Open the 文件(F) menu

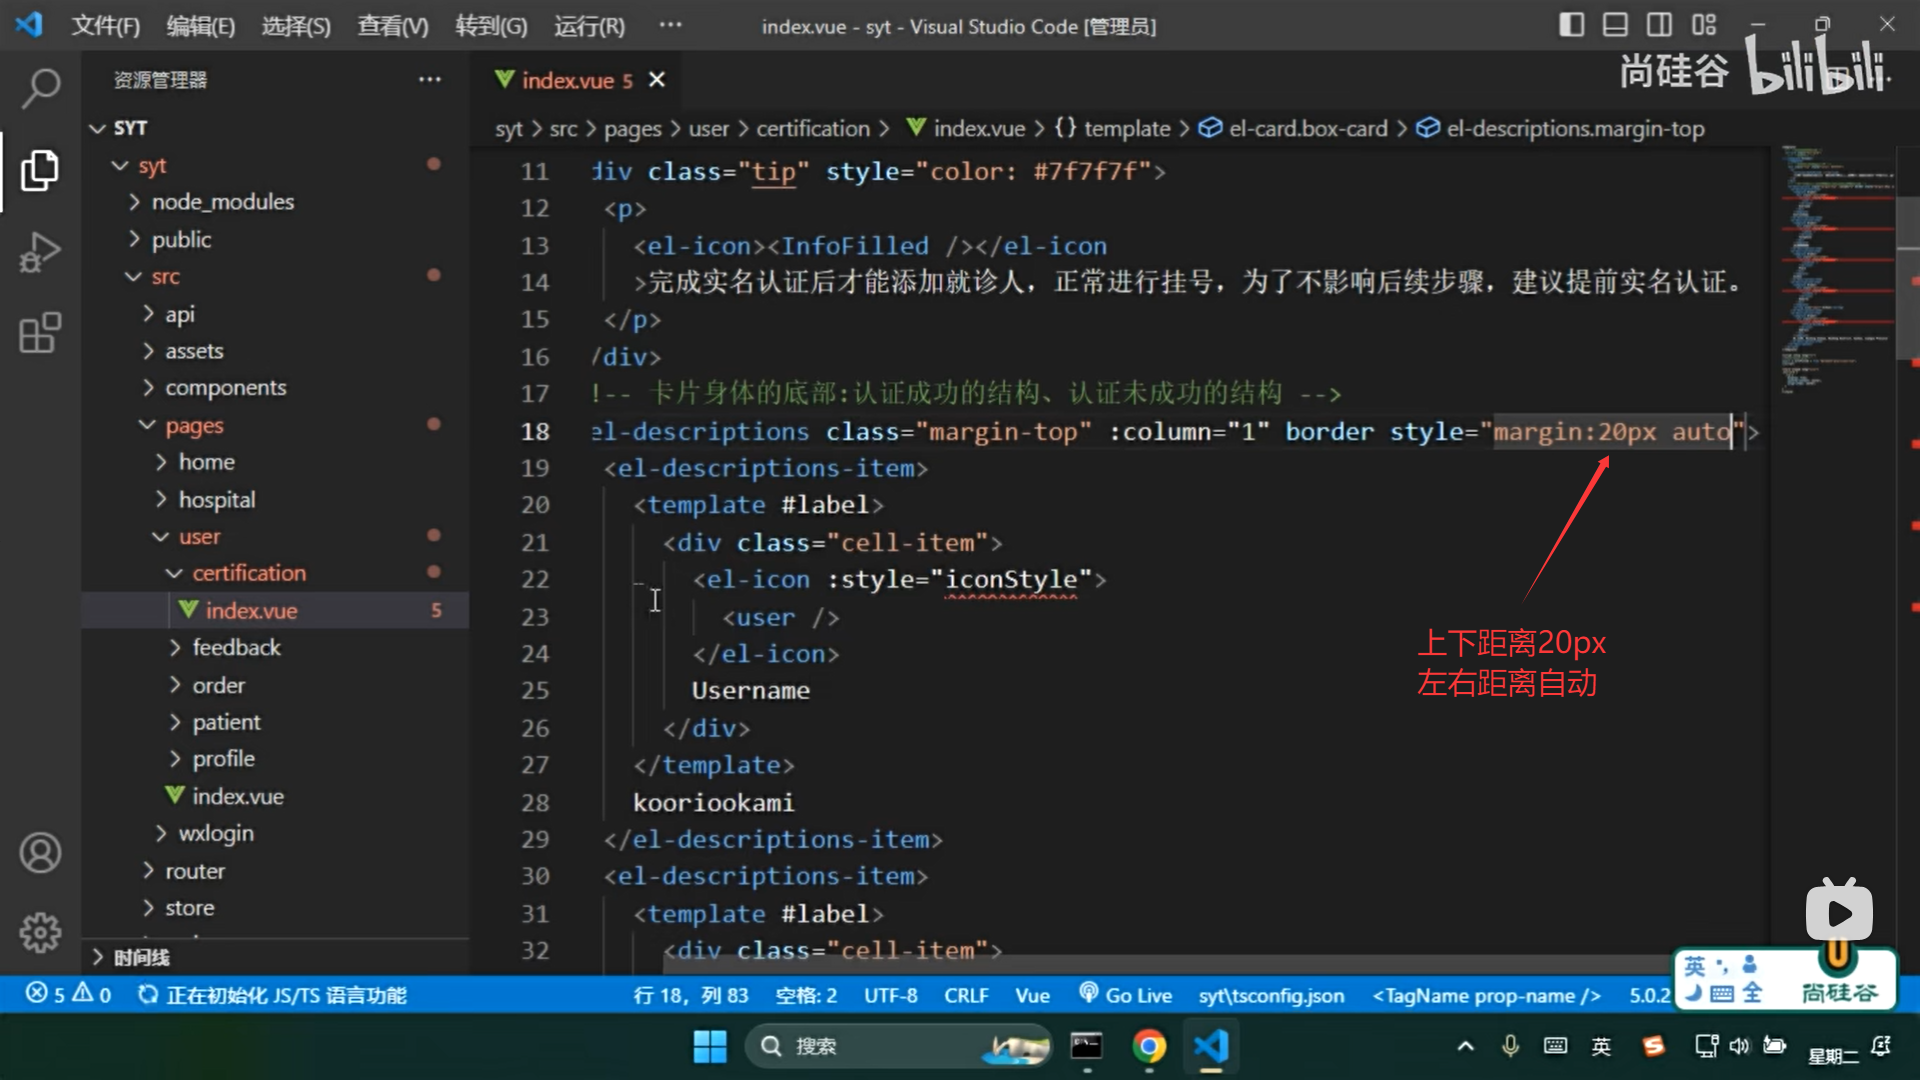tap(105, 26)
